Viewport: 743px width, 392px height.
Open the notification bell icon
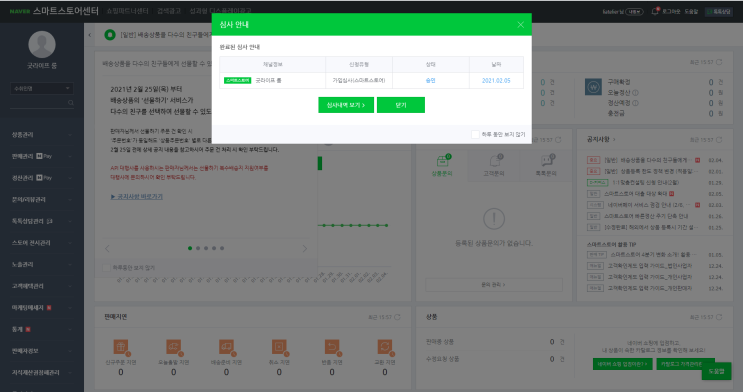pyautogui.click(x=655, y=11)
